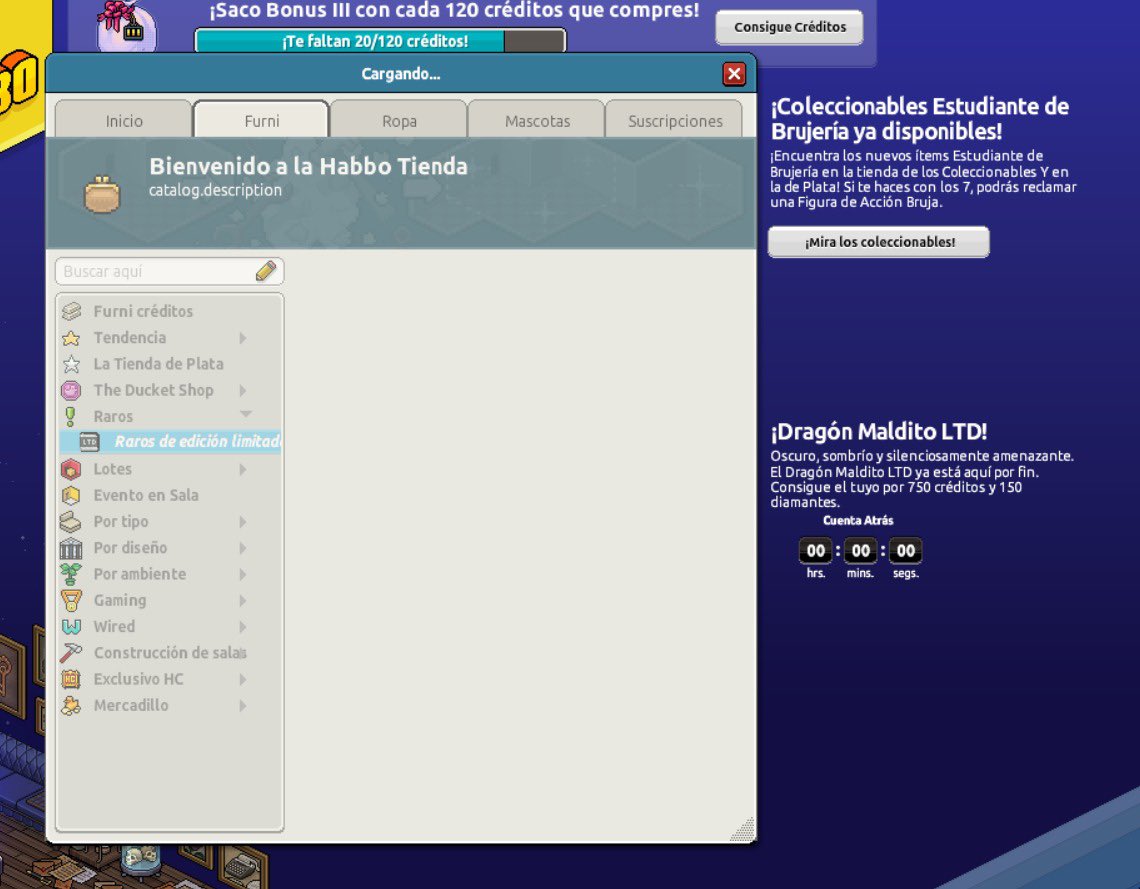The height and width of the screenshot is (889, 1140).
Task: Select the Wired category label
Action: (x=114, y=627)
